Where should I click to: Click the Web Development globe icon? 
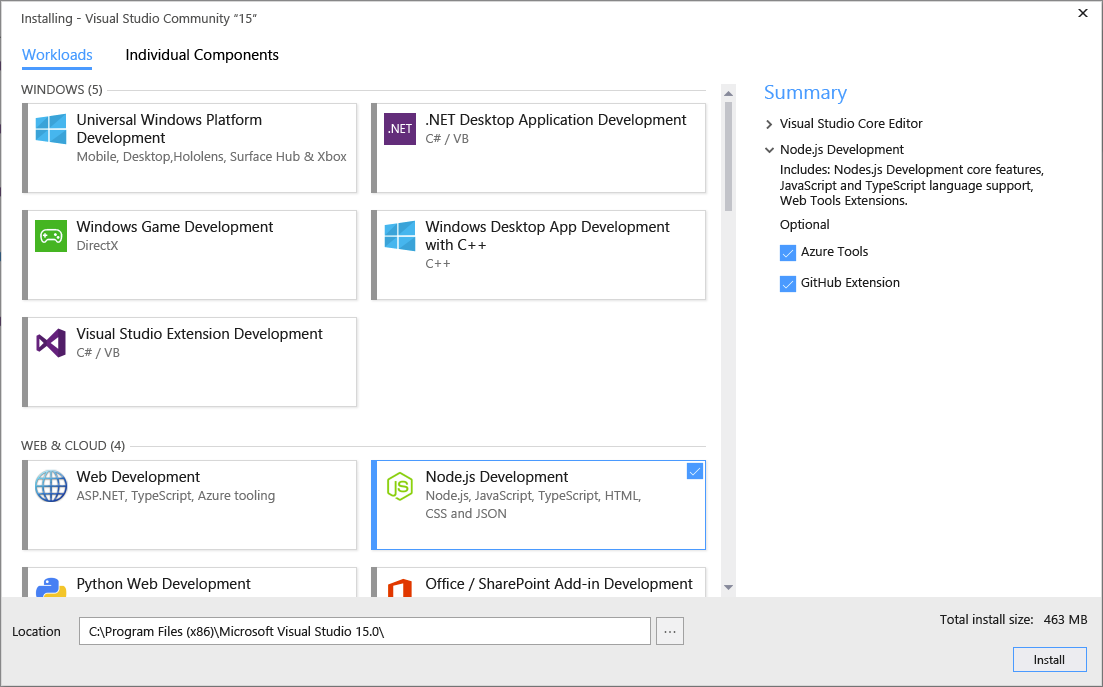(51, 486)
